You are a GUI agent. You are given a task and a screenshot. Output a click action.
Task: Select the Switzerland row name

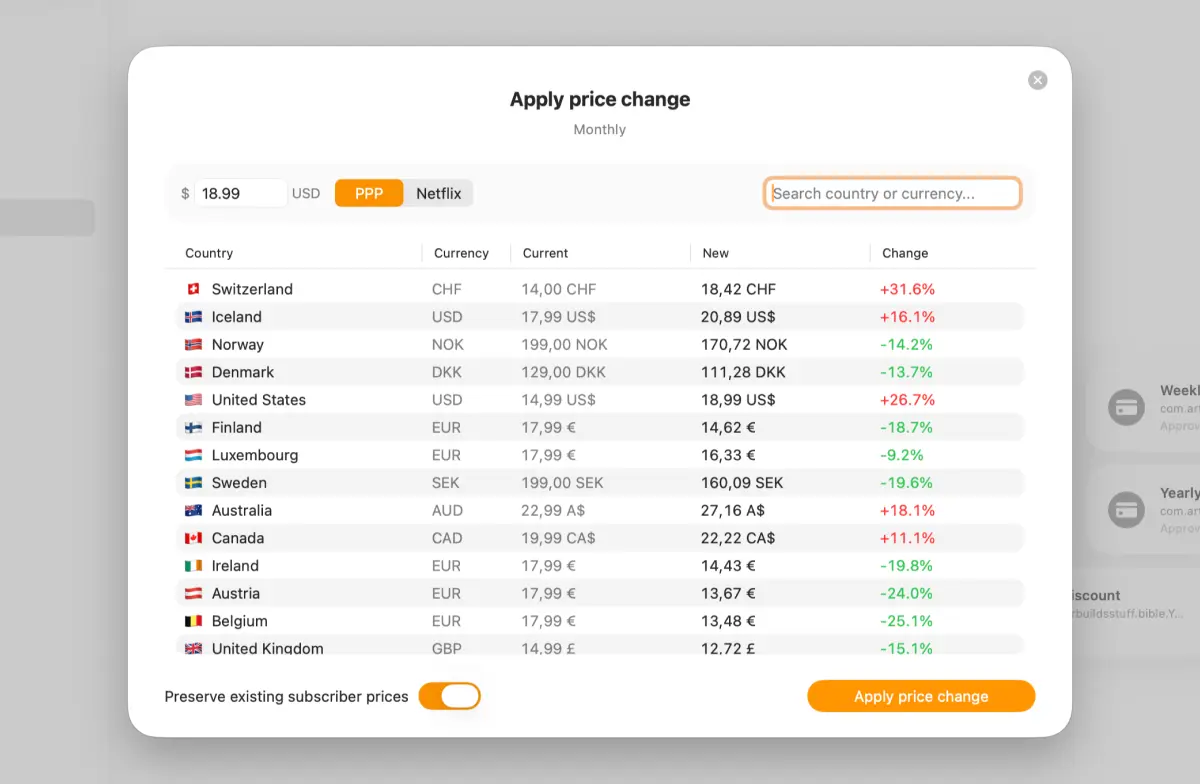(x=252, y=289)
